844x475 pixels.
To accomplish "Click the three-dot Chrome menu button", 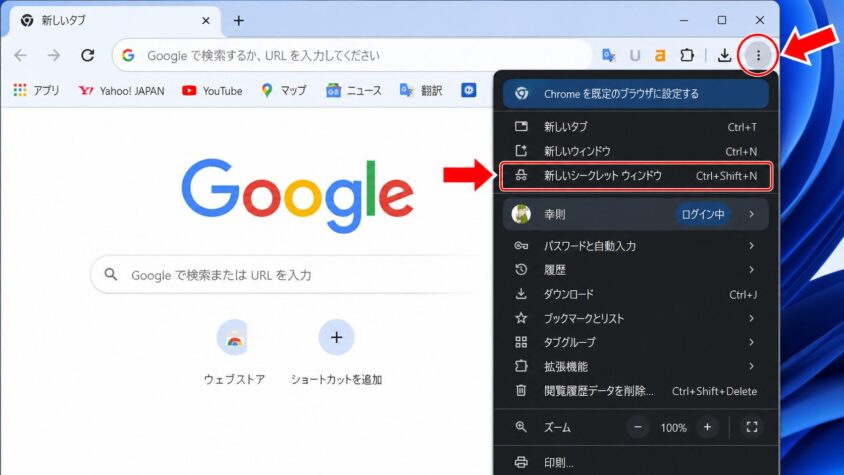I will click(758, 55).
